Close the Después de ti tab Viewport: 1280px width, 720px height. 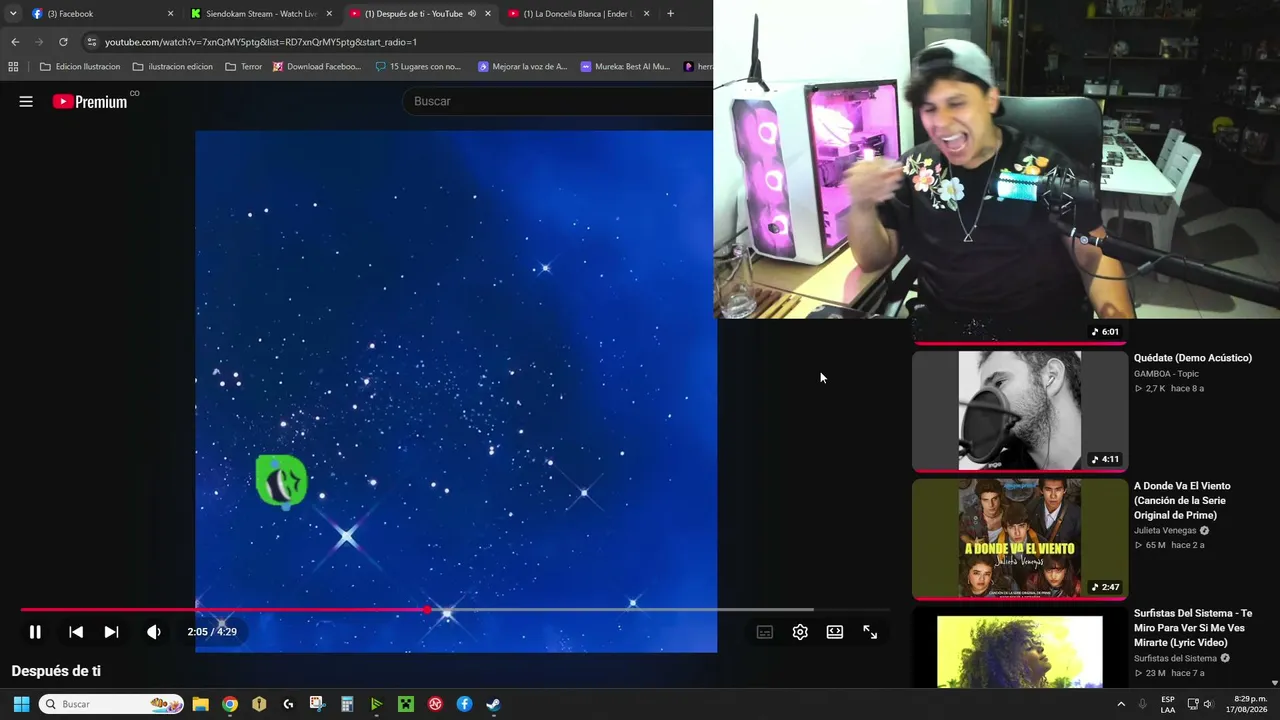pos(488,14)
